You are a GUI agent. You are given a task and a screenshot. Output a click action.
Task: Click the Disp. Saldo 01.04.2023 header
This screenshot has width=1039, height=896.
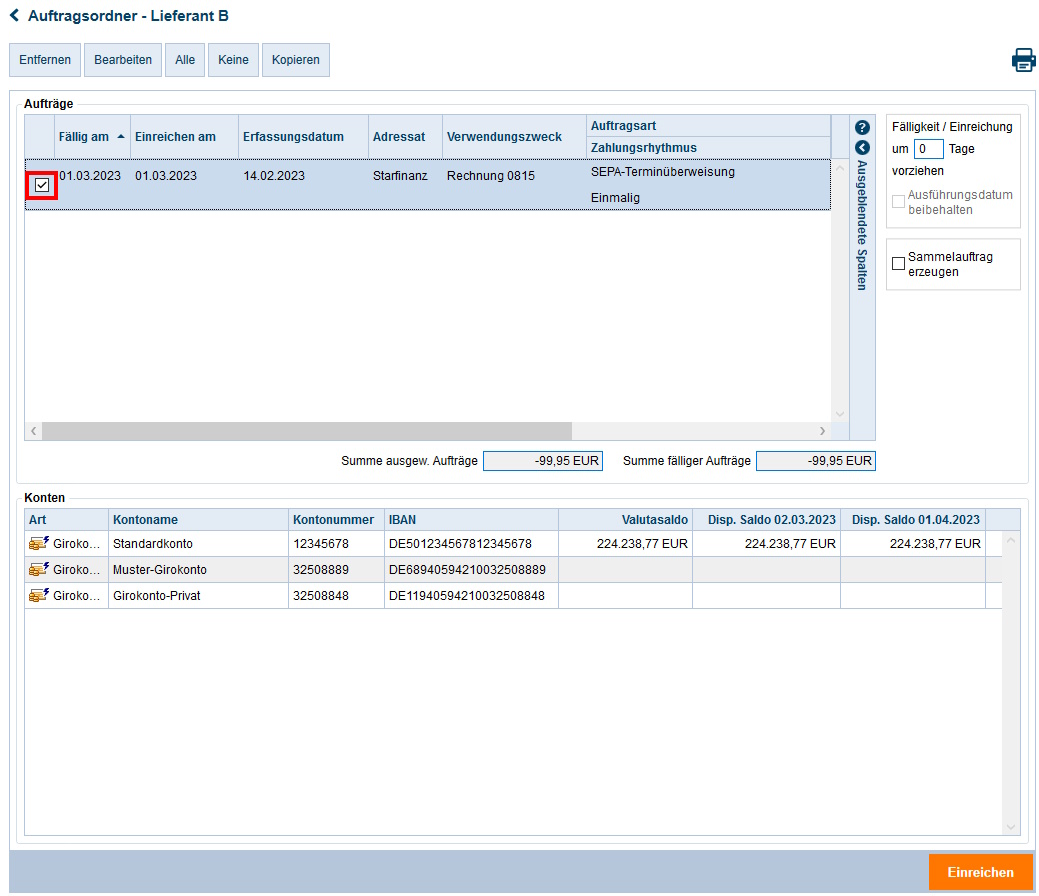913,520
